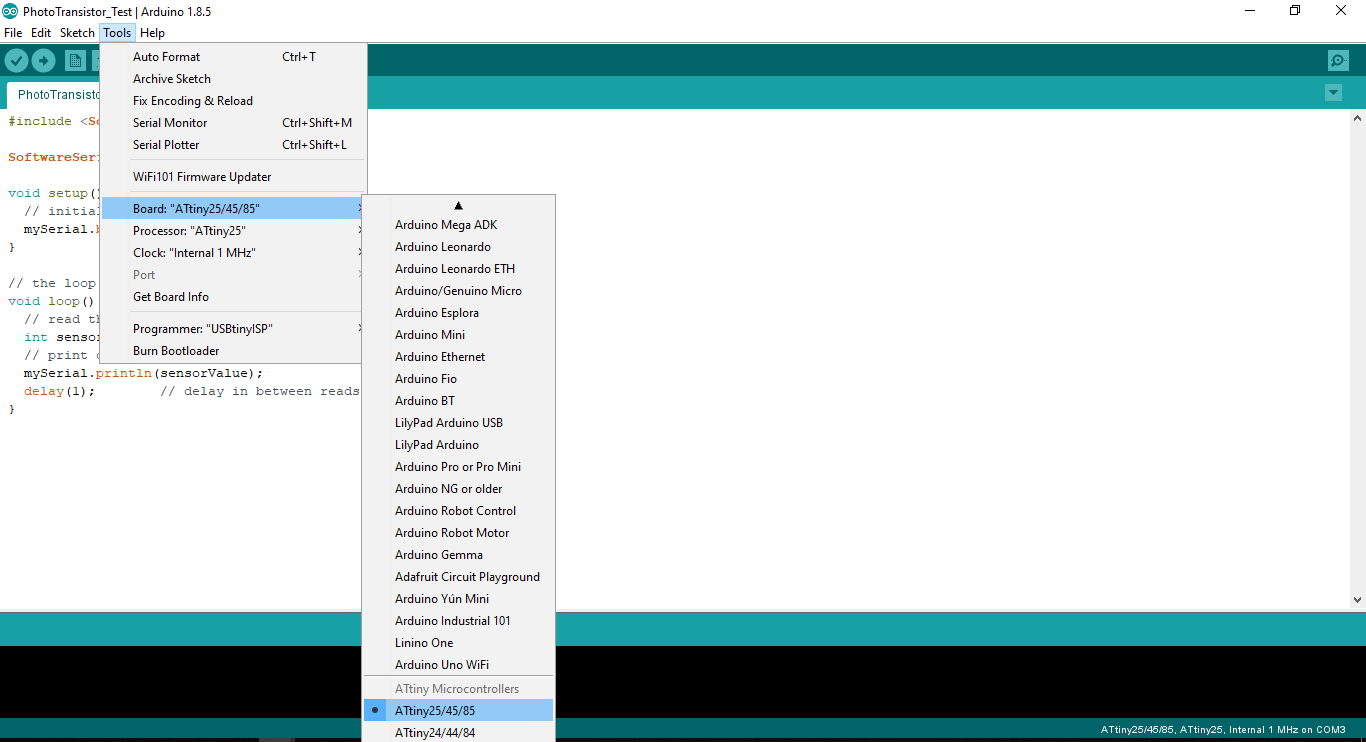Image resolution: width=1366 pixels, height=742 pixels.
Task: Choose Archive Sketch
Action: click(x=234, y=79)
